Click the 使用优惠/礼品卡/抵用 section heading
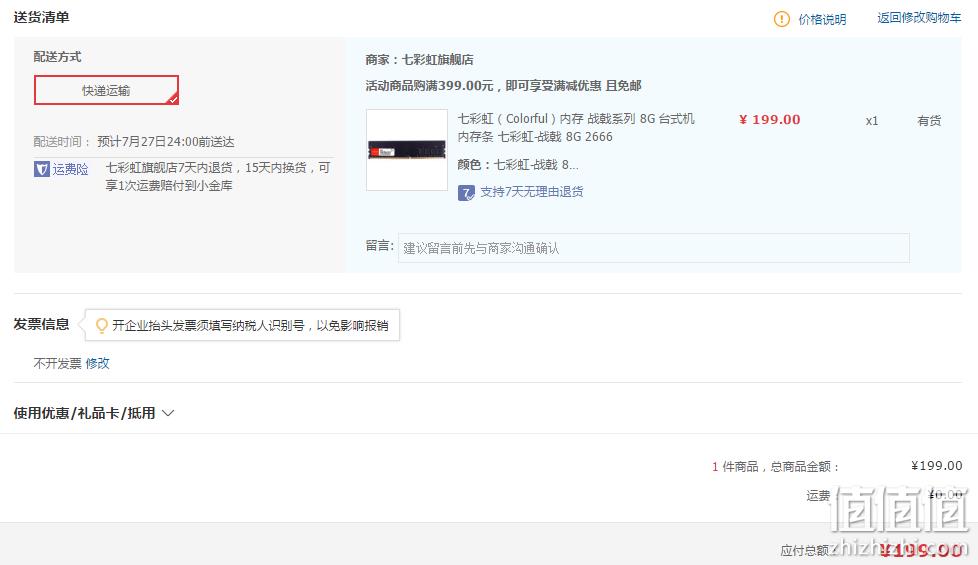978x565 pixels. pyautogui.click(x=84, y=413)
